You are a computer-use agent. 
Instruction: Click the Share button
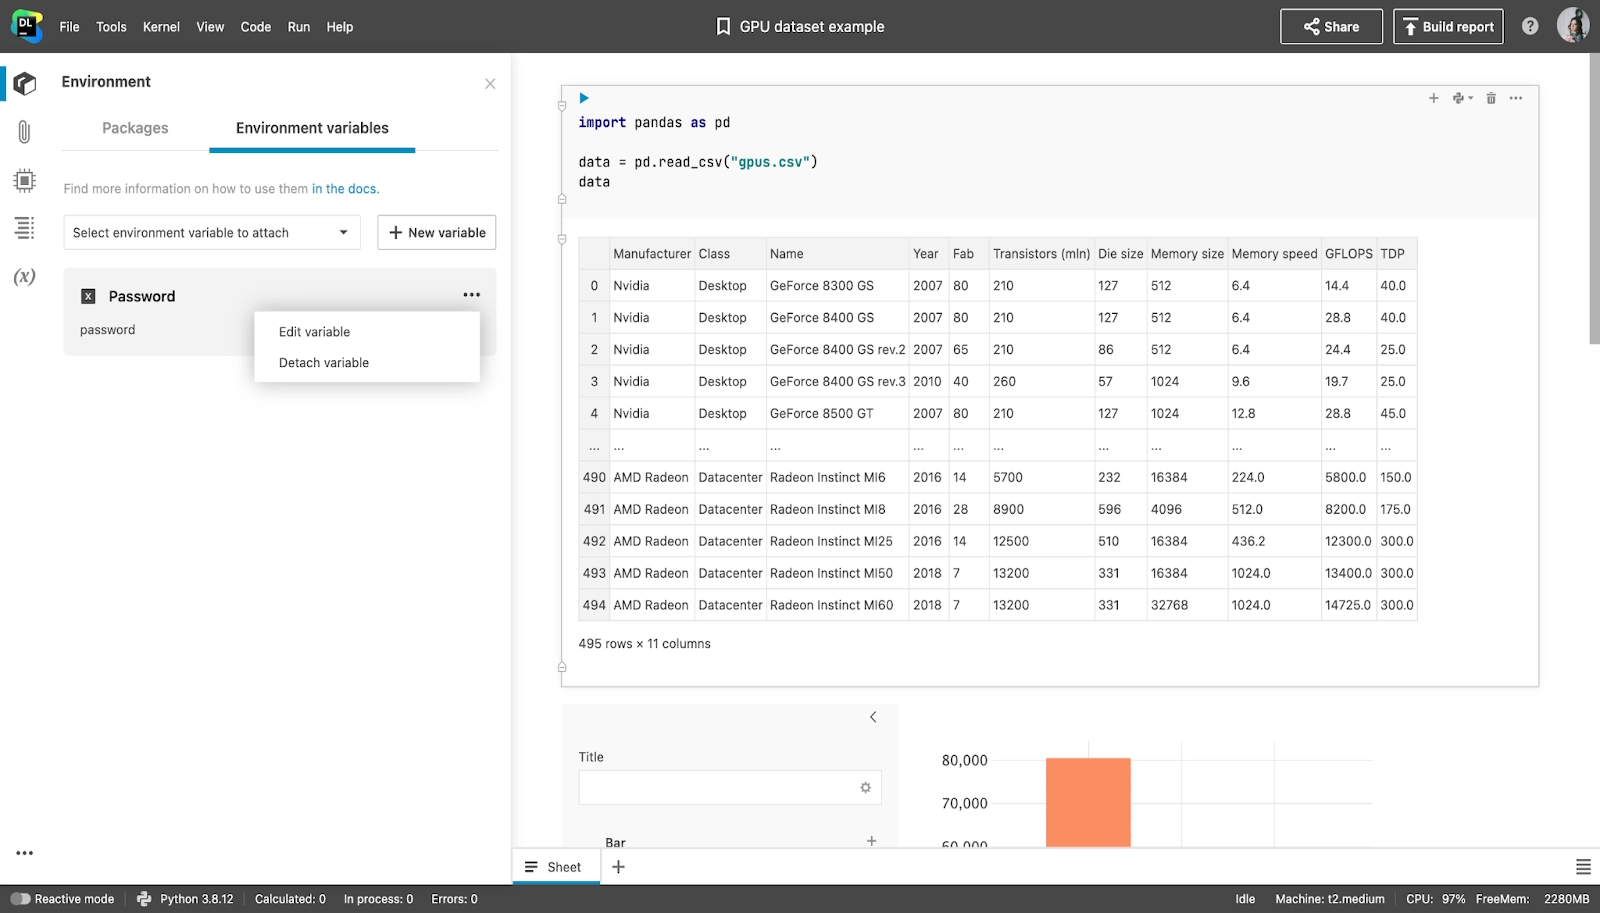(1331, 27)
